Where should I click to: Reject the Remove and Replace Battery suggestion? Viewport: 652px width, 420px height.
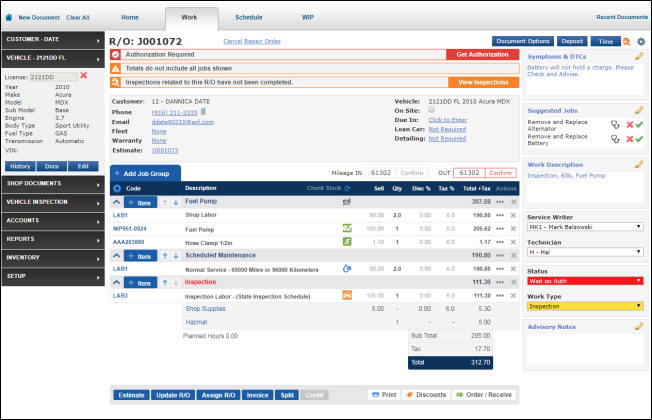point(630,139)
